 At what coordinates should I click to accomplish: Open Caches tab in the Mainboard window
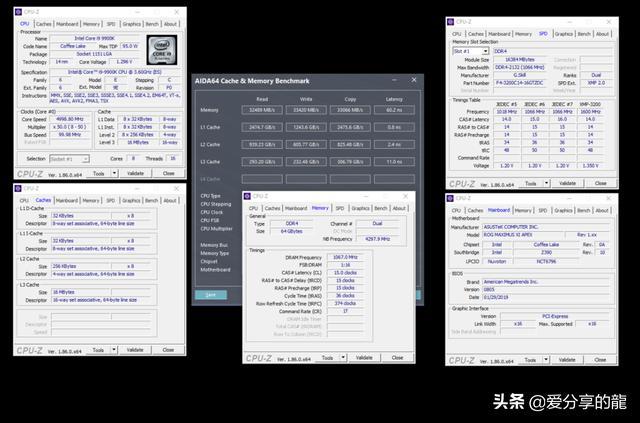pyautogui.click(x=476, y=210)
